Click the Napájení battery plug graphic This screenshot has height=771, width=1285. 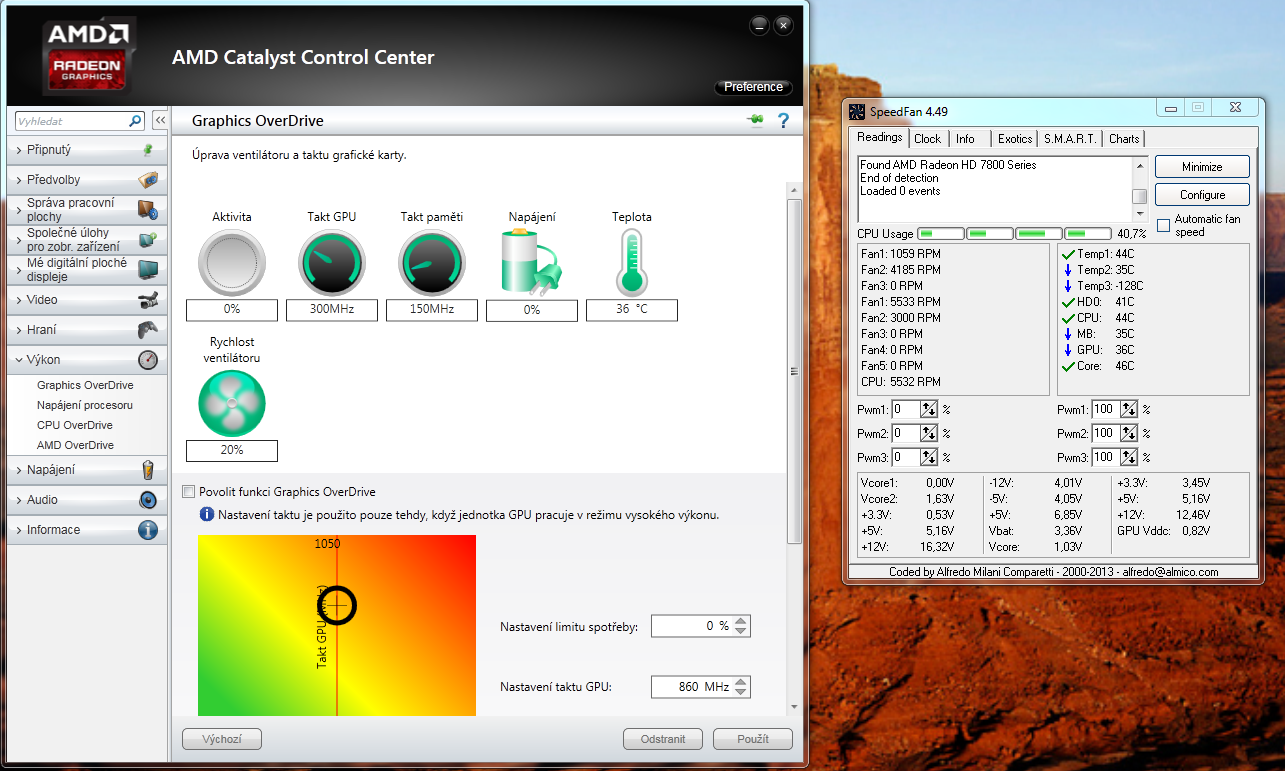pos(532,262)
